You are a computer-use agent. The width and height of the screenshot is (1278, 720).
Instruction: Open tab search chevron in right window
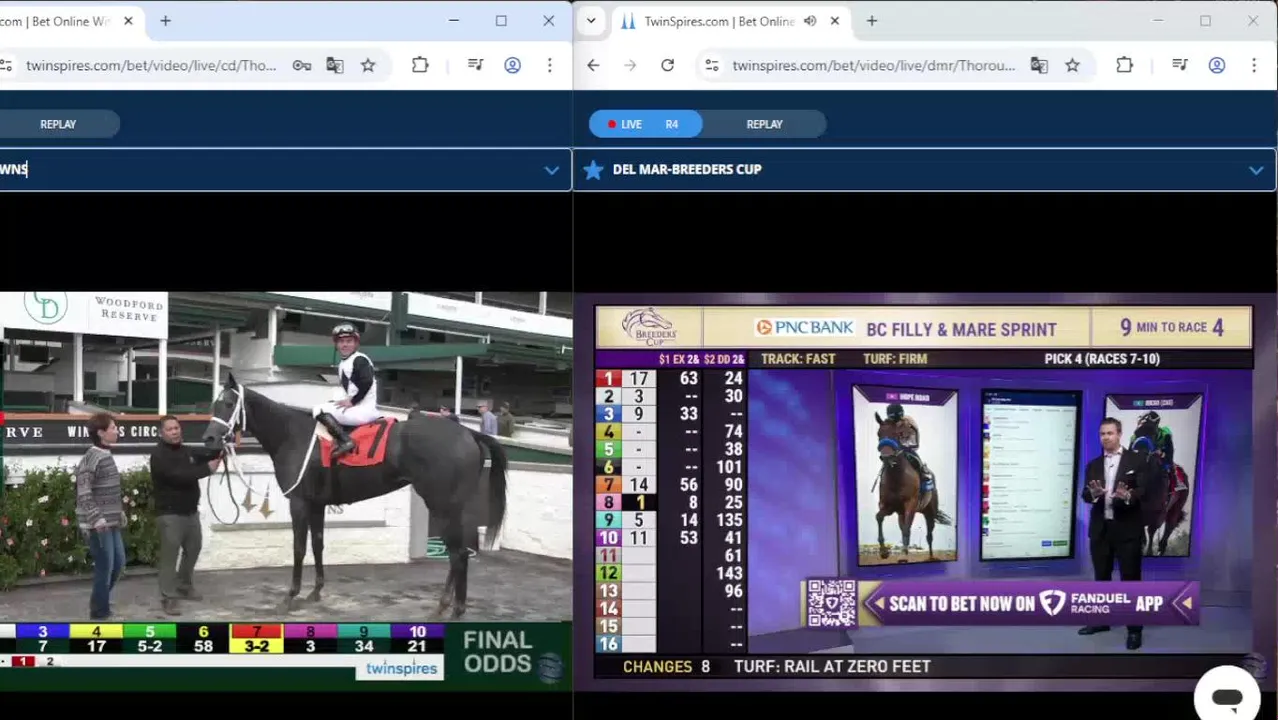tap(591, 20)
